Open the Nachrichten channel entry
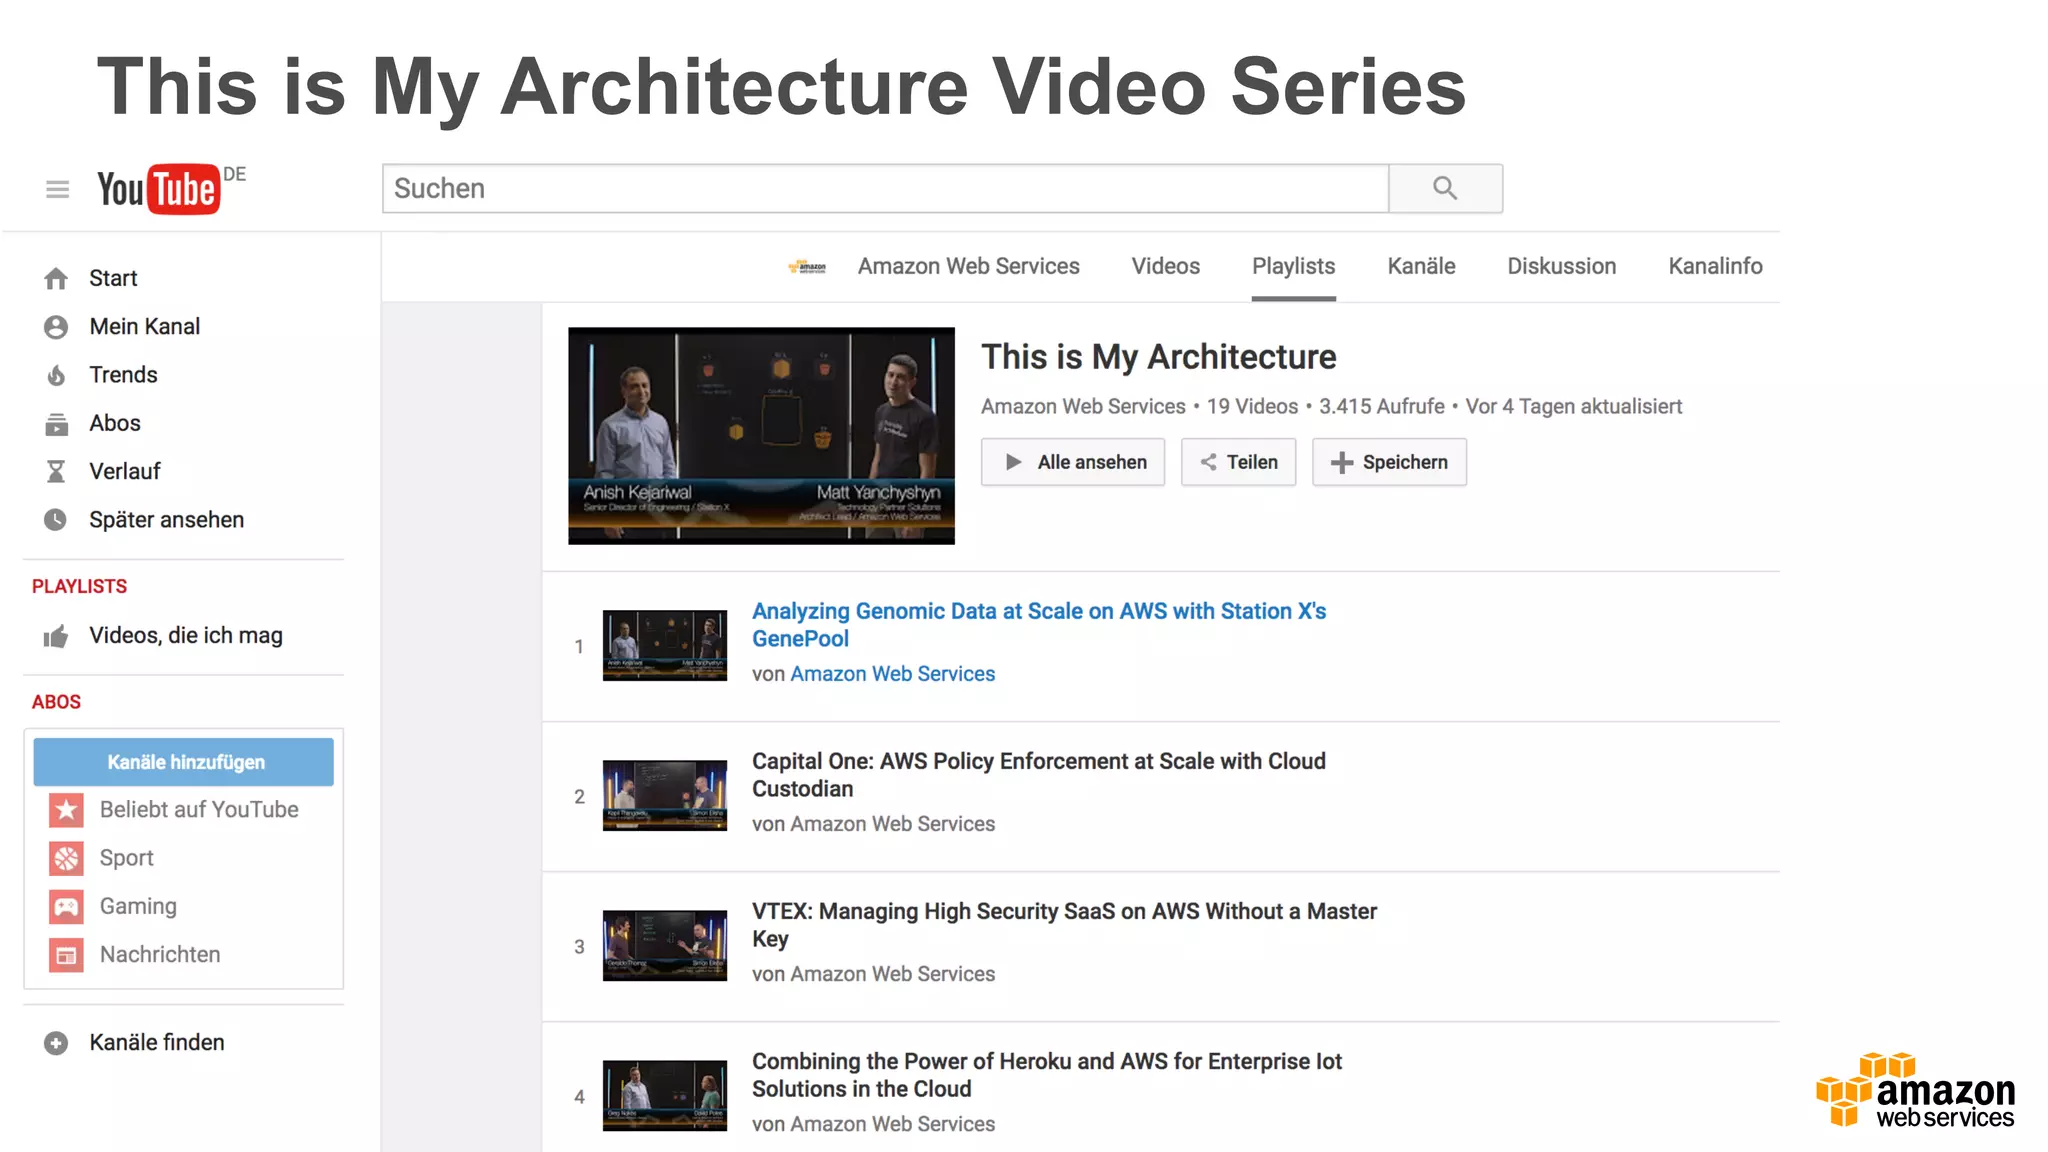Image resolution: width=2048 pixels, height=1152 pixels. click(160, 955)
